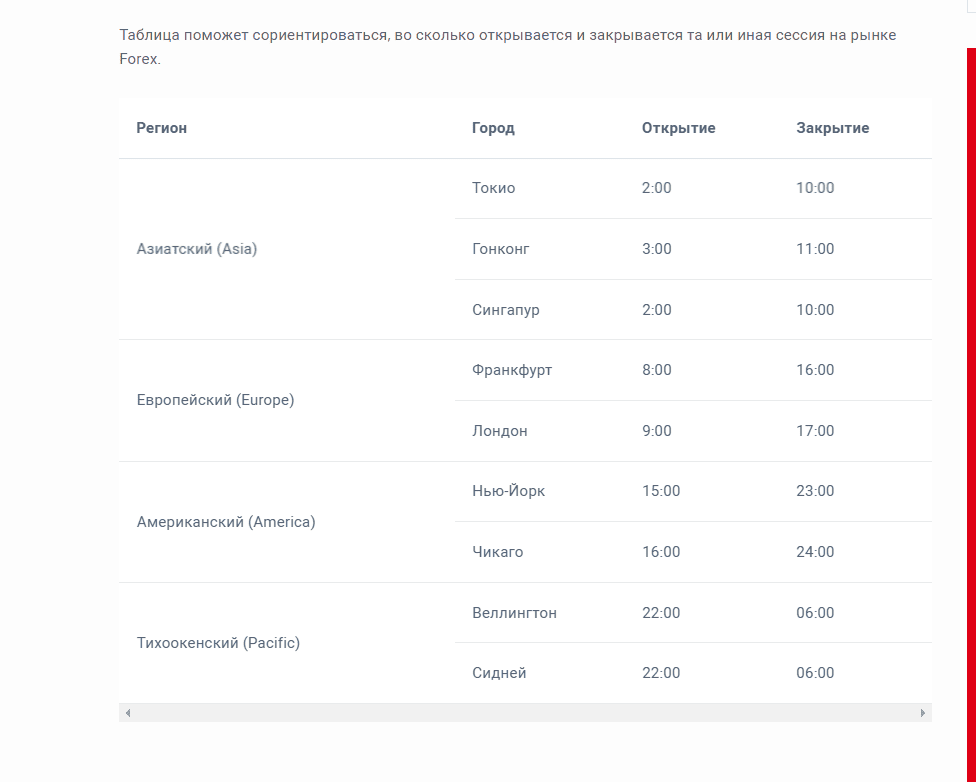Click the table's horizontal scrollbar track
The width and height of the screenshot is (976, 782).
(x=525, y=713)
